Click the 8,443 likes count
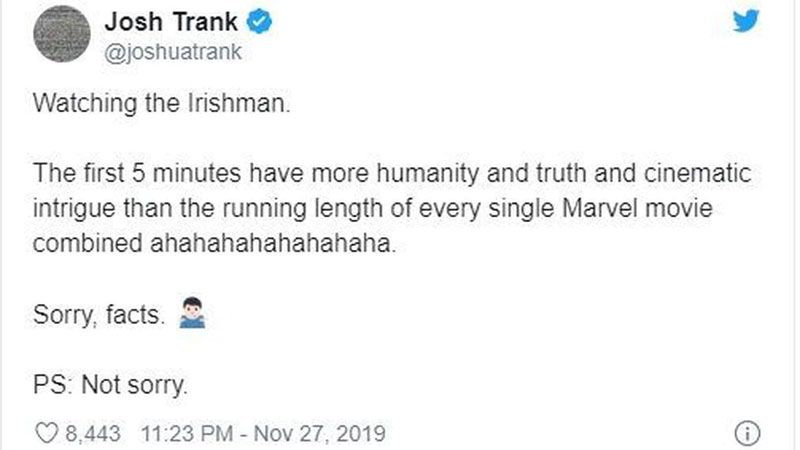Image resolution: width=800 pixels, height=450 pixels. click(x=92, y=434)
